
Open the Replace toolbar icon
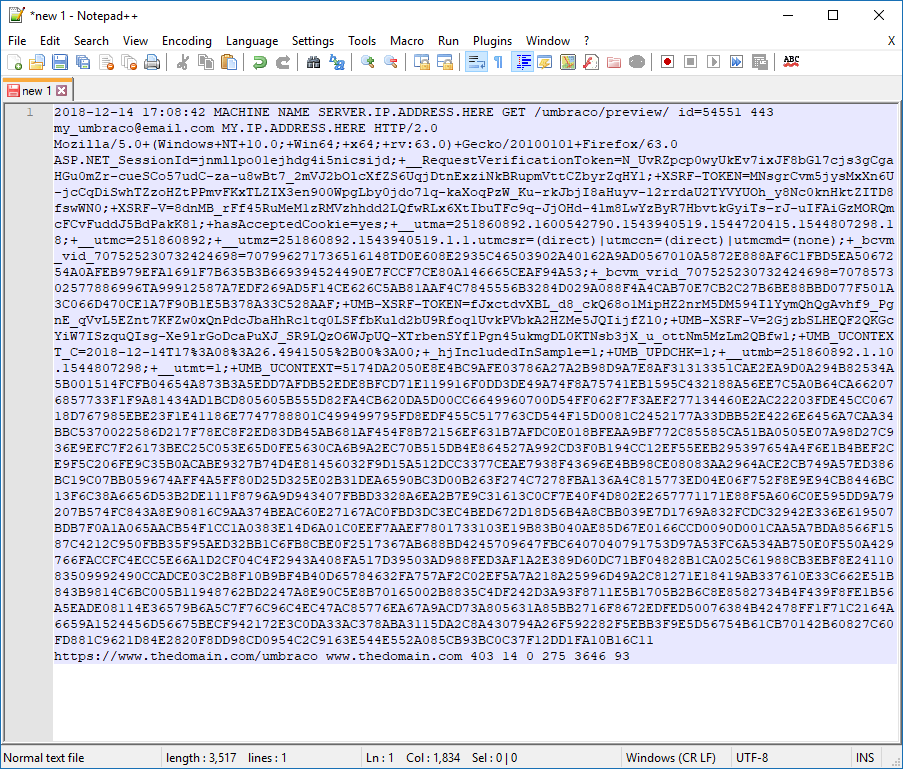[x=336, y=62]
